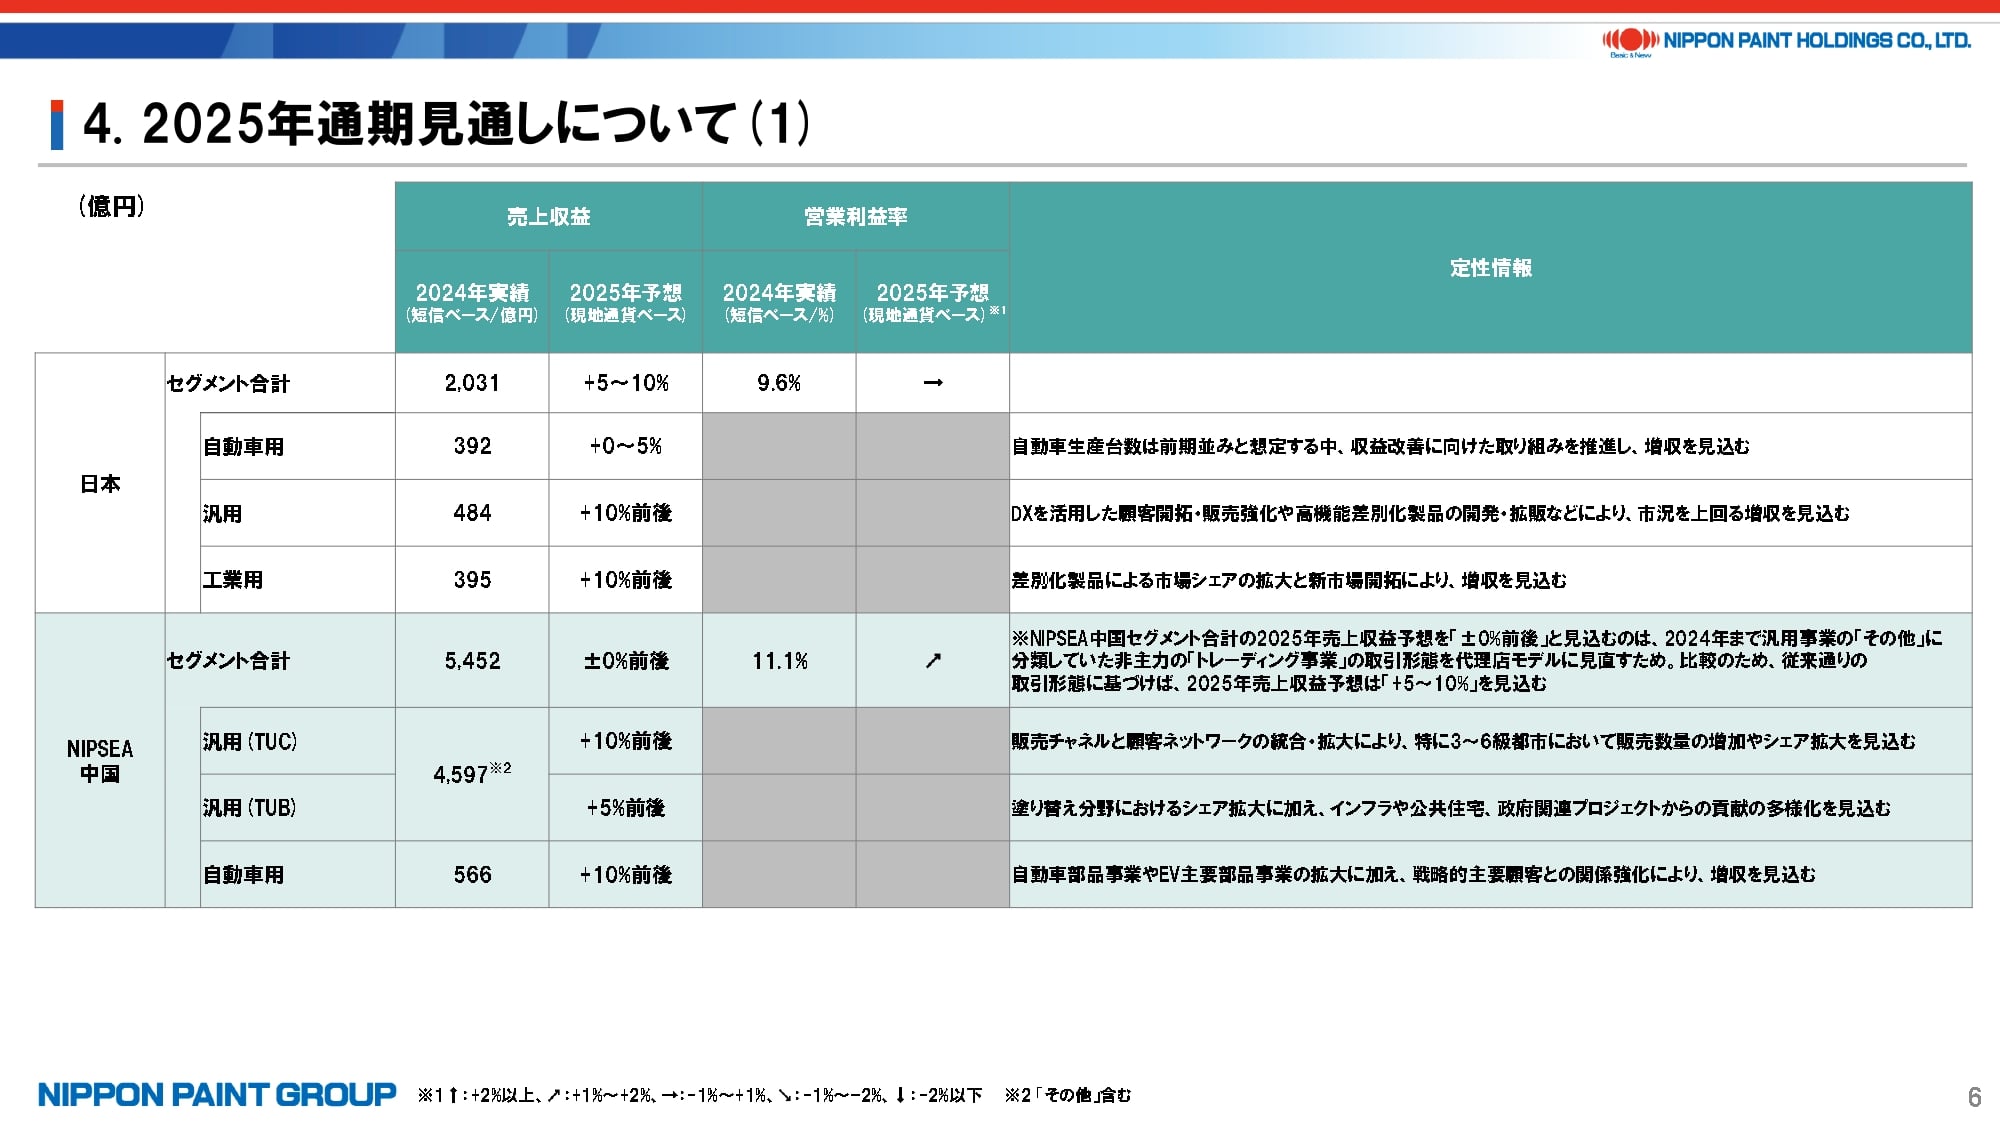2000x1125 pixels.
Task: Click the value 392
Action: (x=472, y=446)
